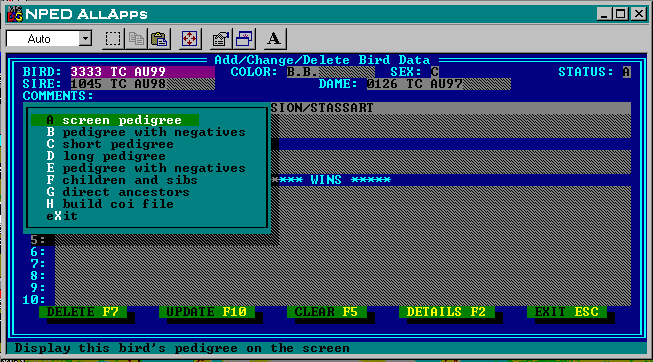This screenshot has width=653, height=362.
Task: Maximize the NPED AllApps window
Action: [621, 14]
